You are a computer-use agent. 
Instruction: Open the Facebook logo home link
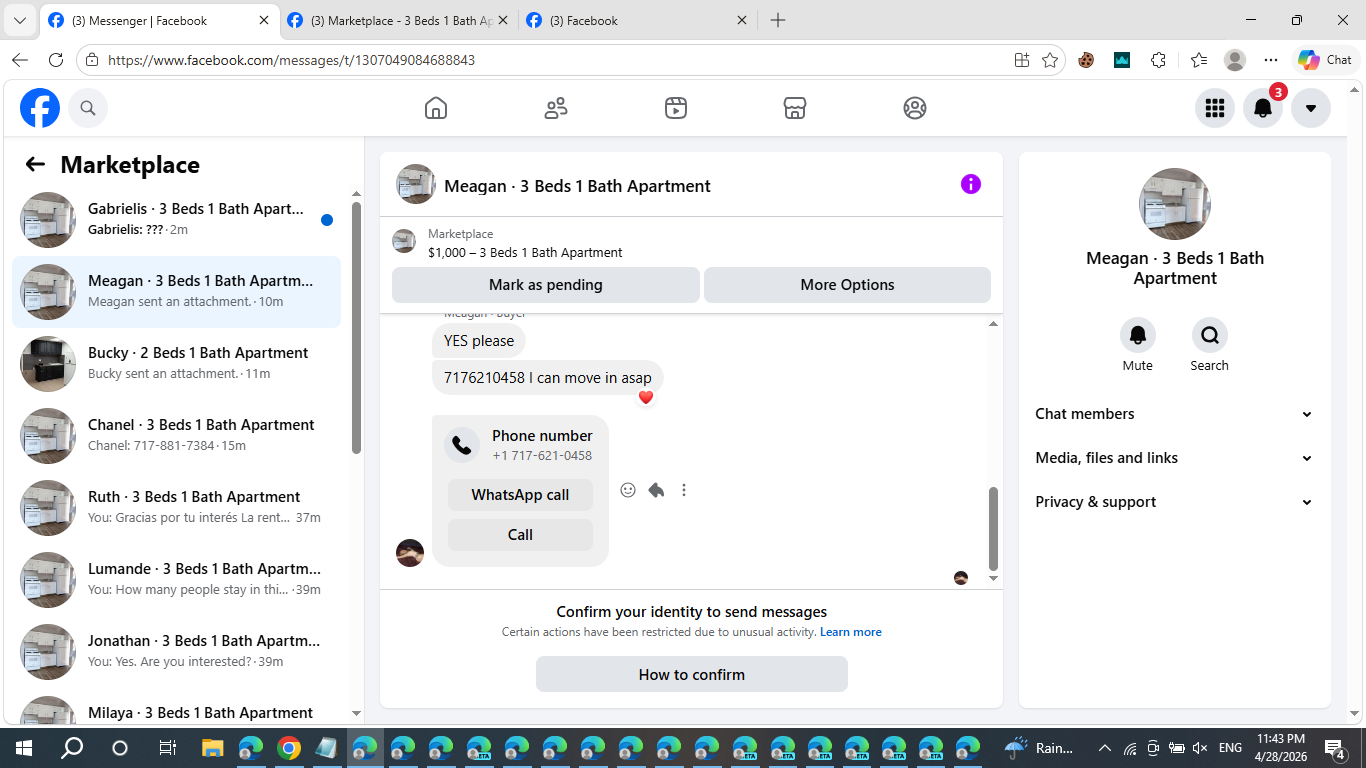click(x=40, y=108)
